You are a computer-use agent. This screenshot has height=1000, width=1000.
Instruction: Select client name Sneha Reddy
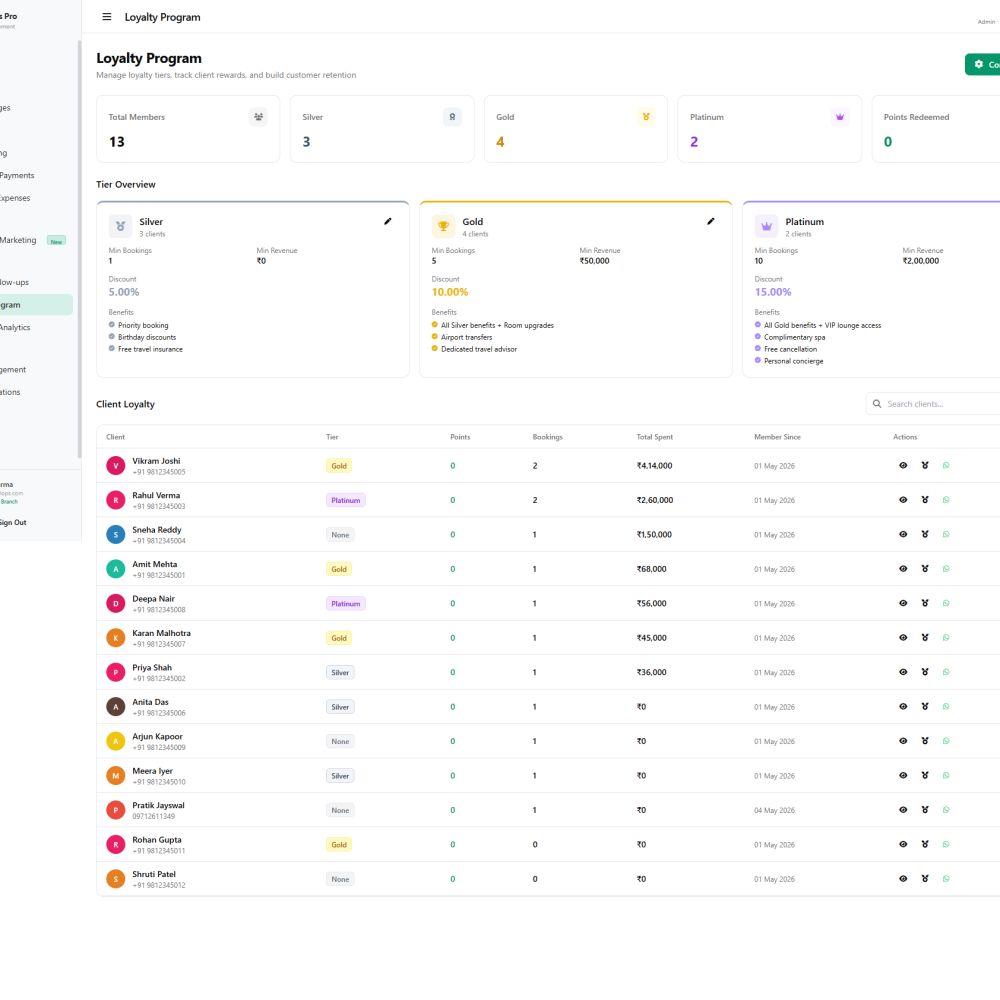click(157, 530)
